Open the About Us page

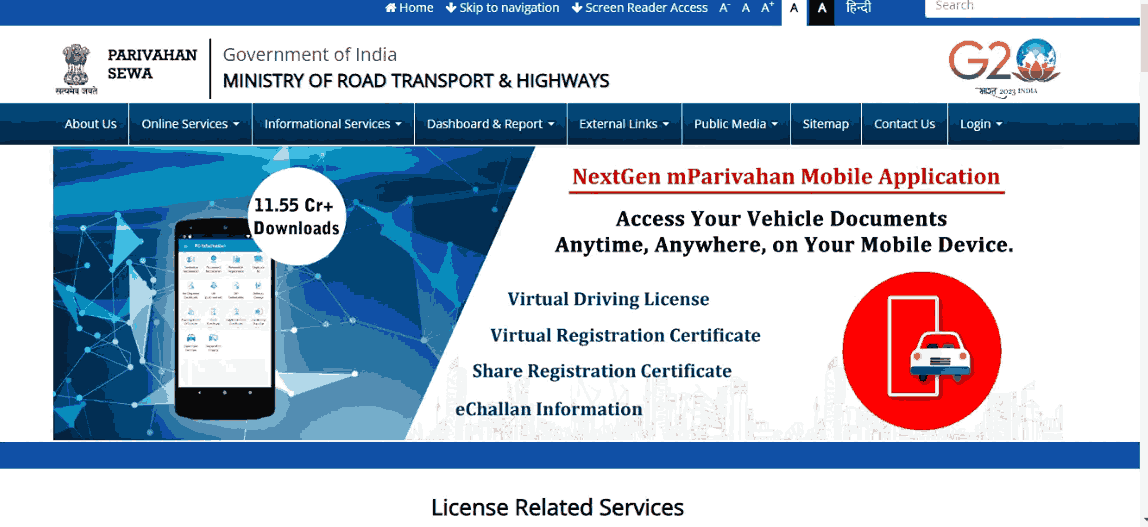coord(91,124)
